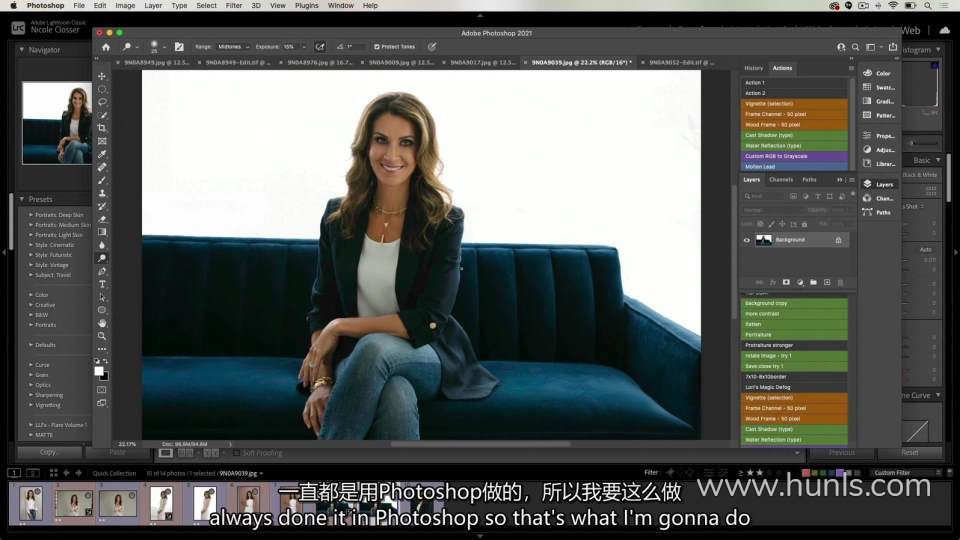Image resolution: width=960 pixels, height=540 pixels.
Task: Select the Dodge tool in toolbar
Action: (x=102, y=258)
